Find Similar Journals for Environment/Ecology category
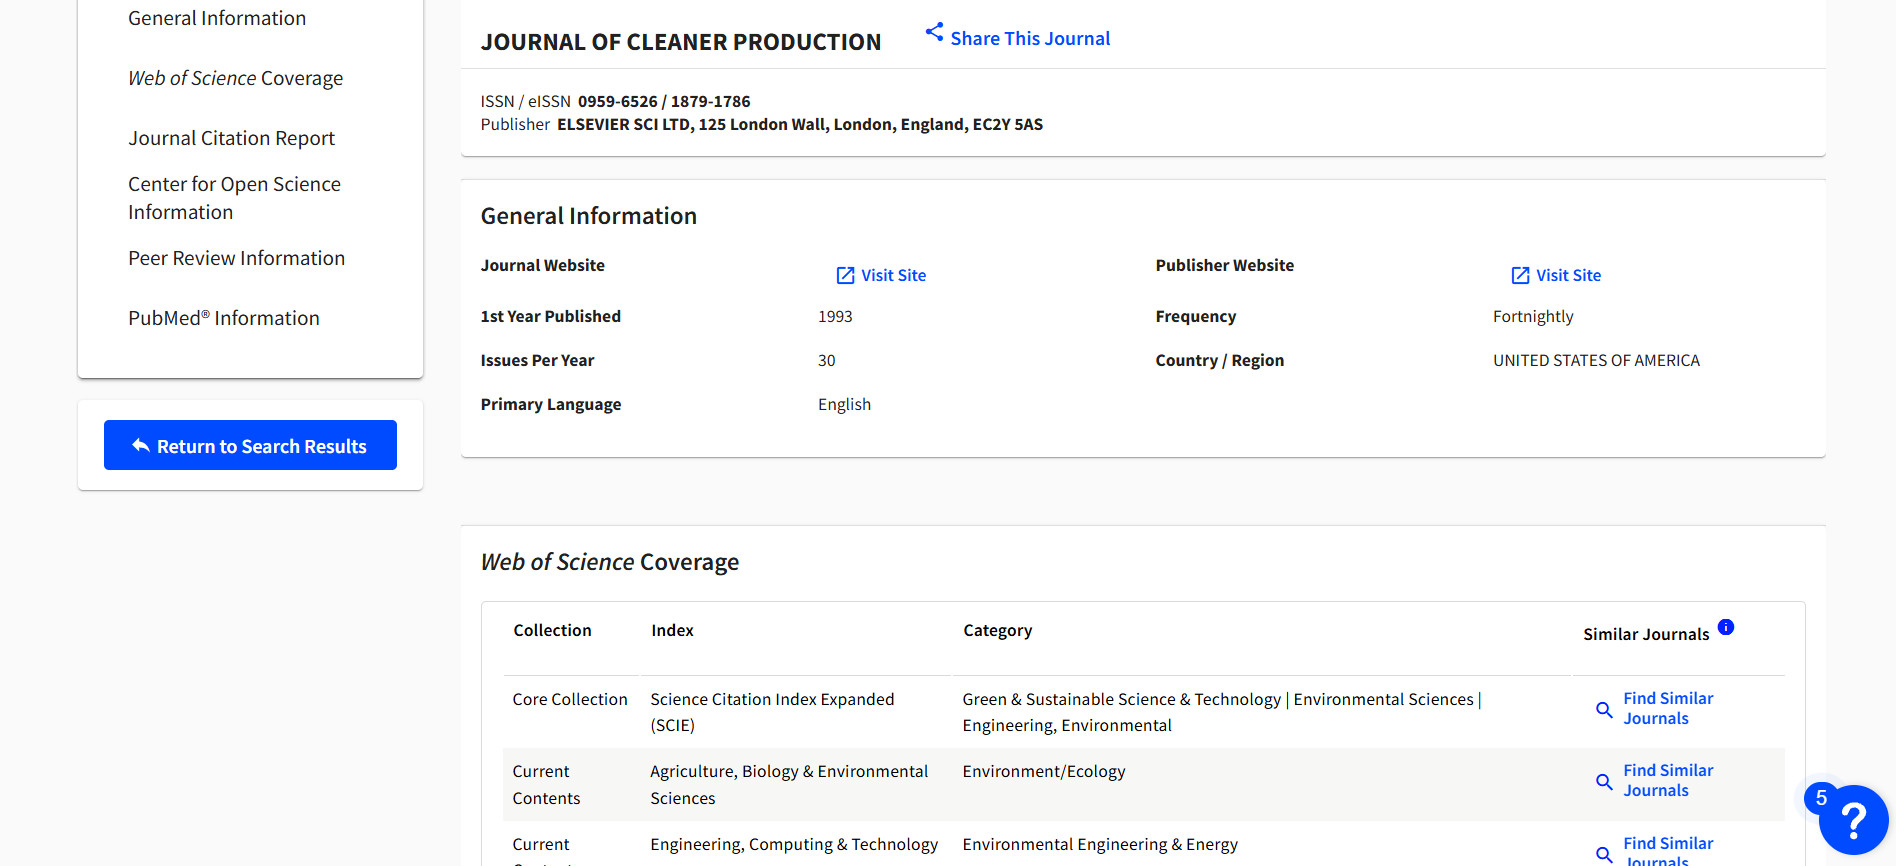1896x866 pixels. point(1668,780)
